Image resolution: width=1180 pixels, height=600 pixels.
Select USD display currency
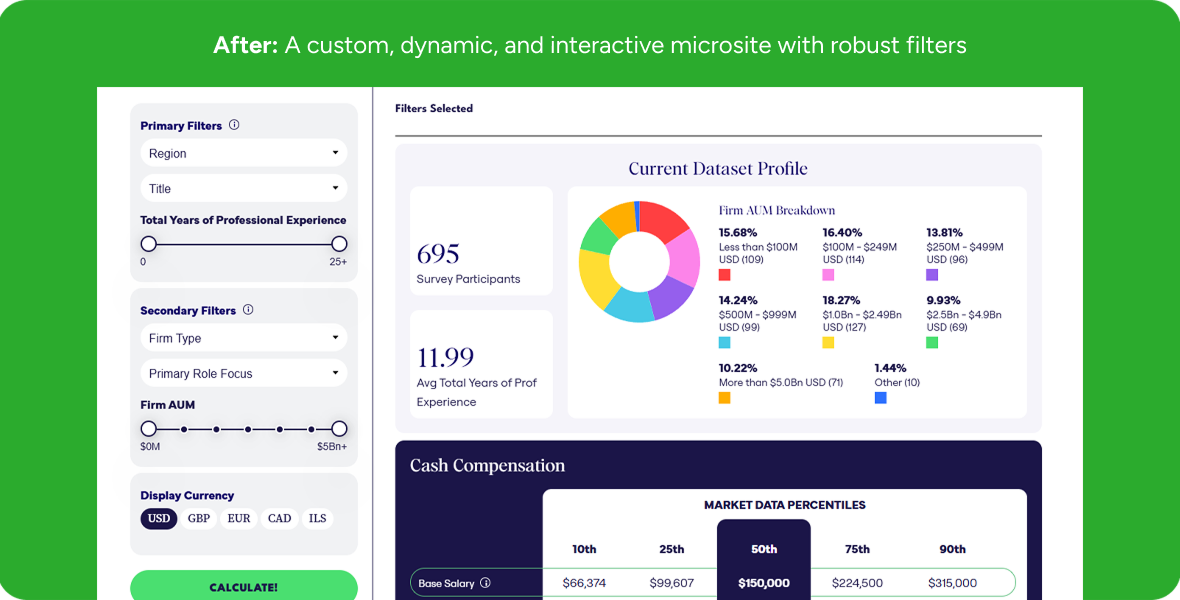(x=159, y=519)
